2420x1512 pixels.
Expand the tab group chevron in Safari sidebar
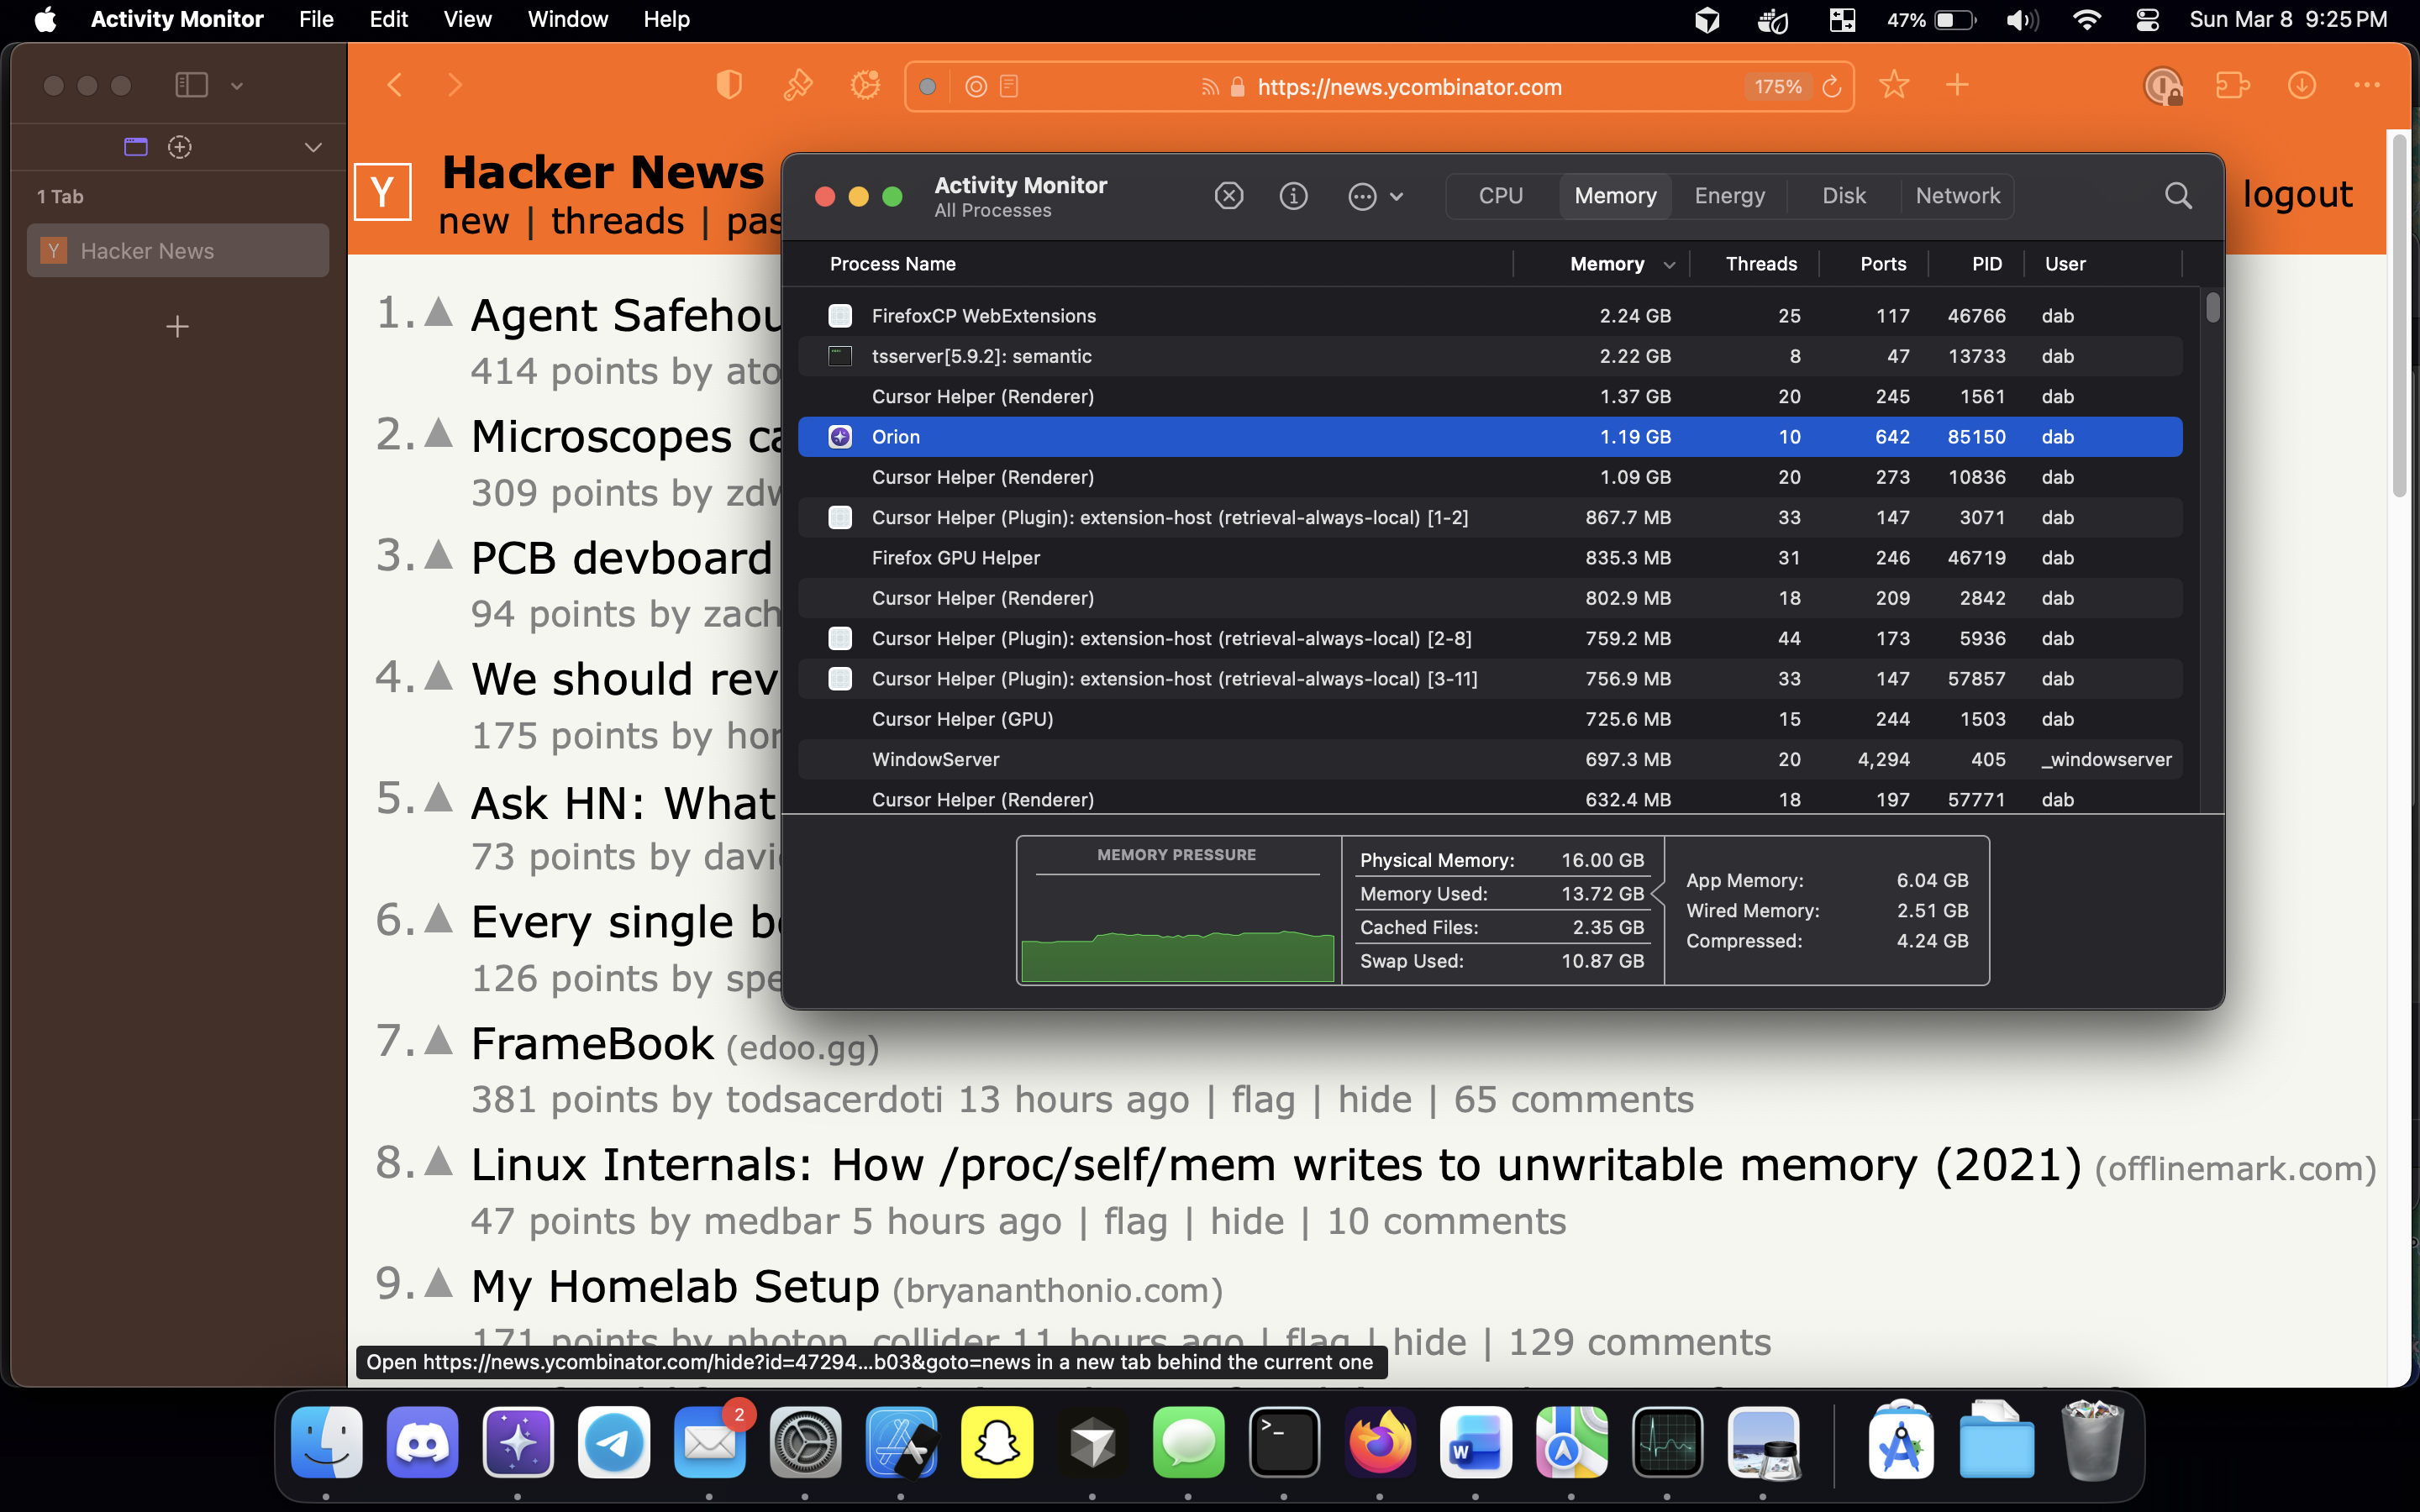pos(313,147)
